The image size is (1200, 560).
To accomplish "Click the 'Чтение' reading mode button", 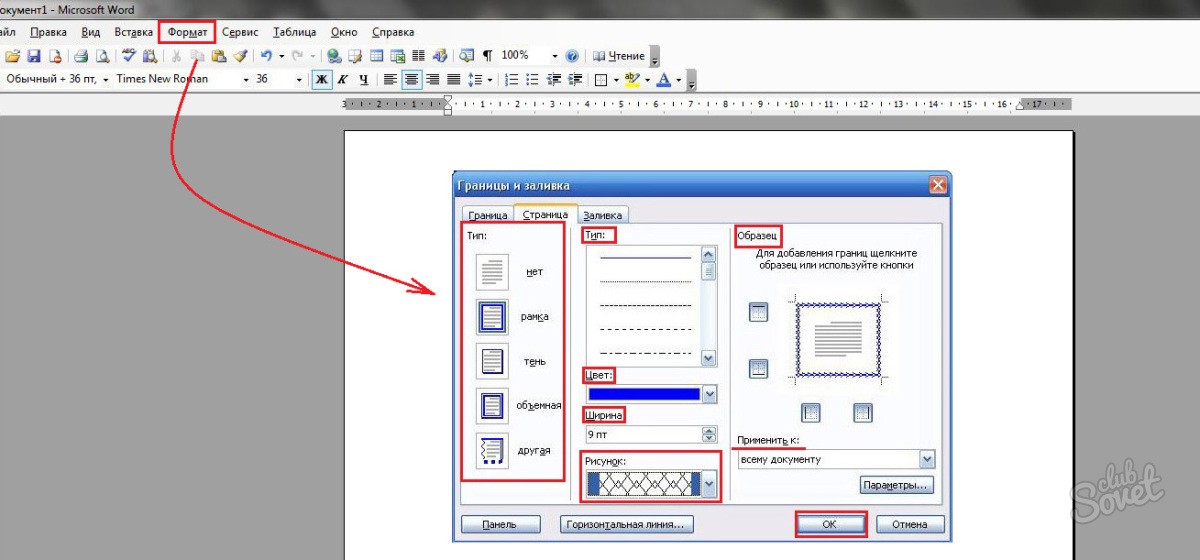I will [x=620, y=56].
